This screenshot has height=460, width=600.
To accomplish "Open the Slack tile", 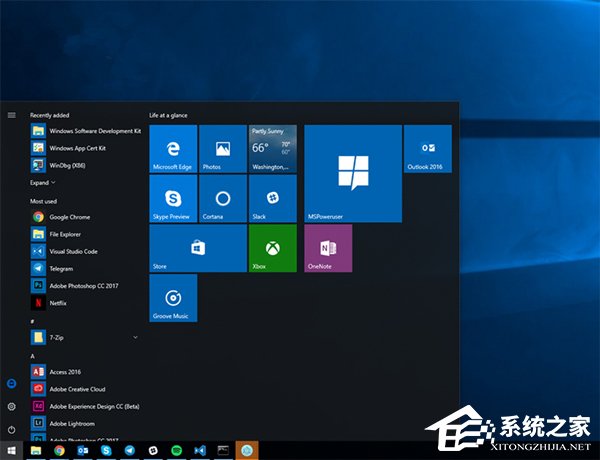I will click(x=272, y=198).
